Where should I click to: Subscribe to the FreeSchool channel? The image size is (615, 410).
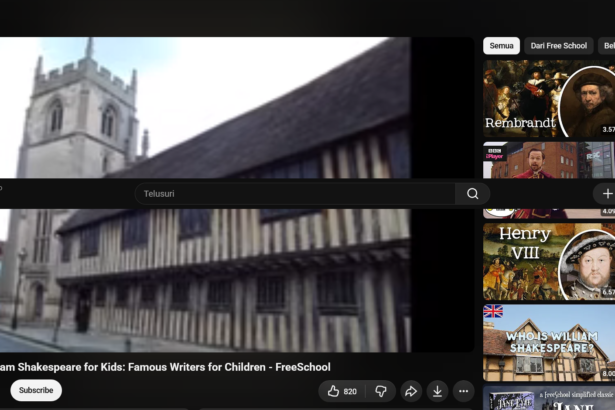pyautogui.click(x=36, y=390)
